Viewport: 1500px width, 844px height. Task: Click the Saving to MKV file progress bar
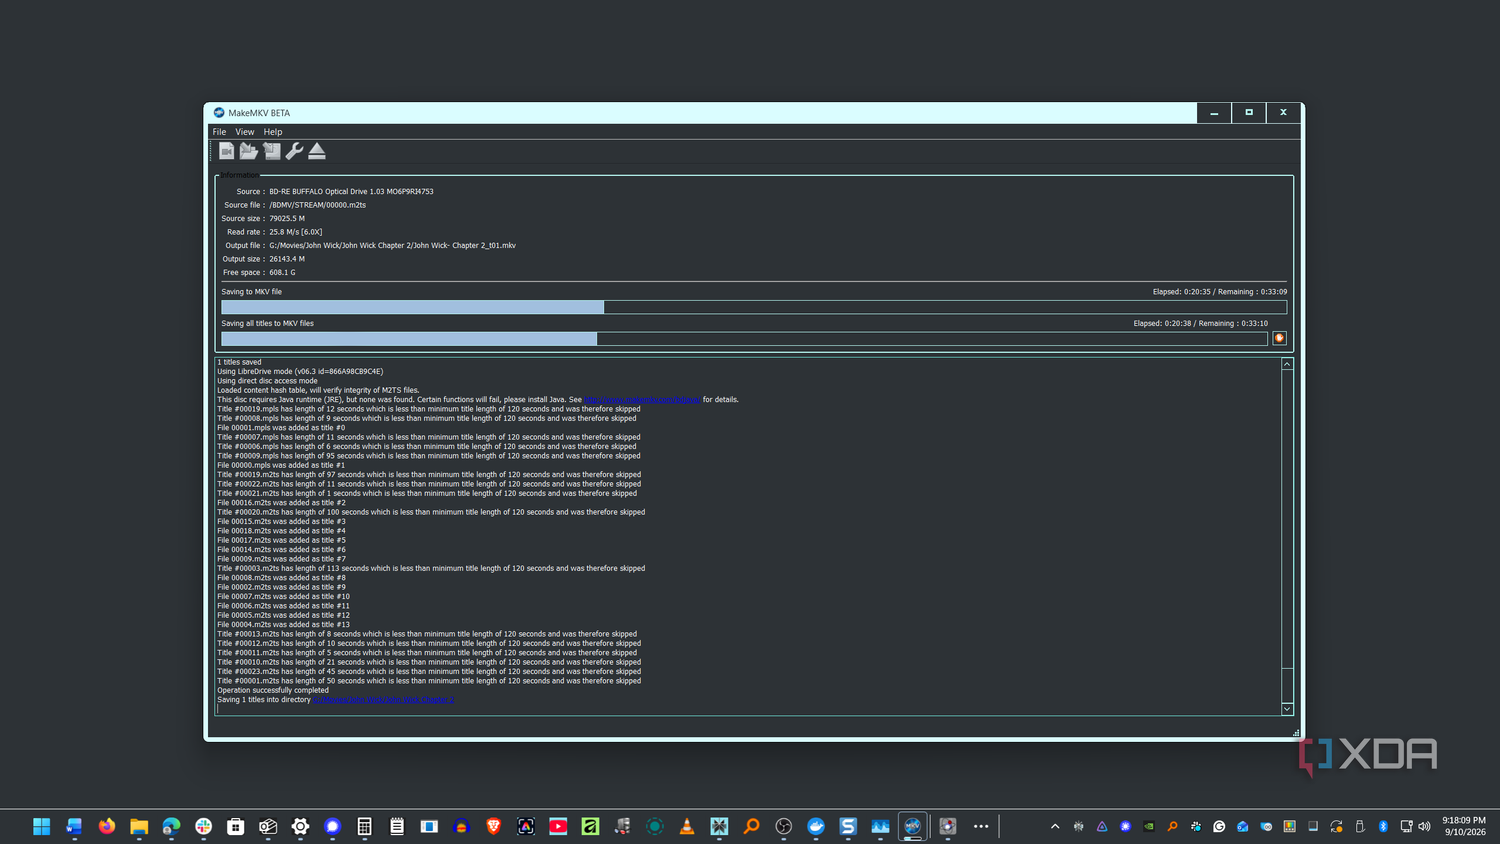point(754,307)
